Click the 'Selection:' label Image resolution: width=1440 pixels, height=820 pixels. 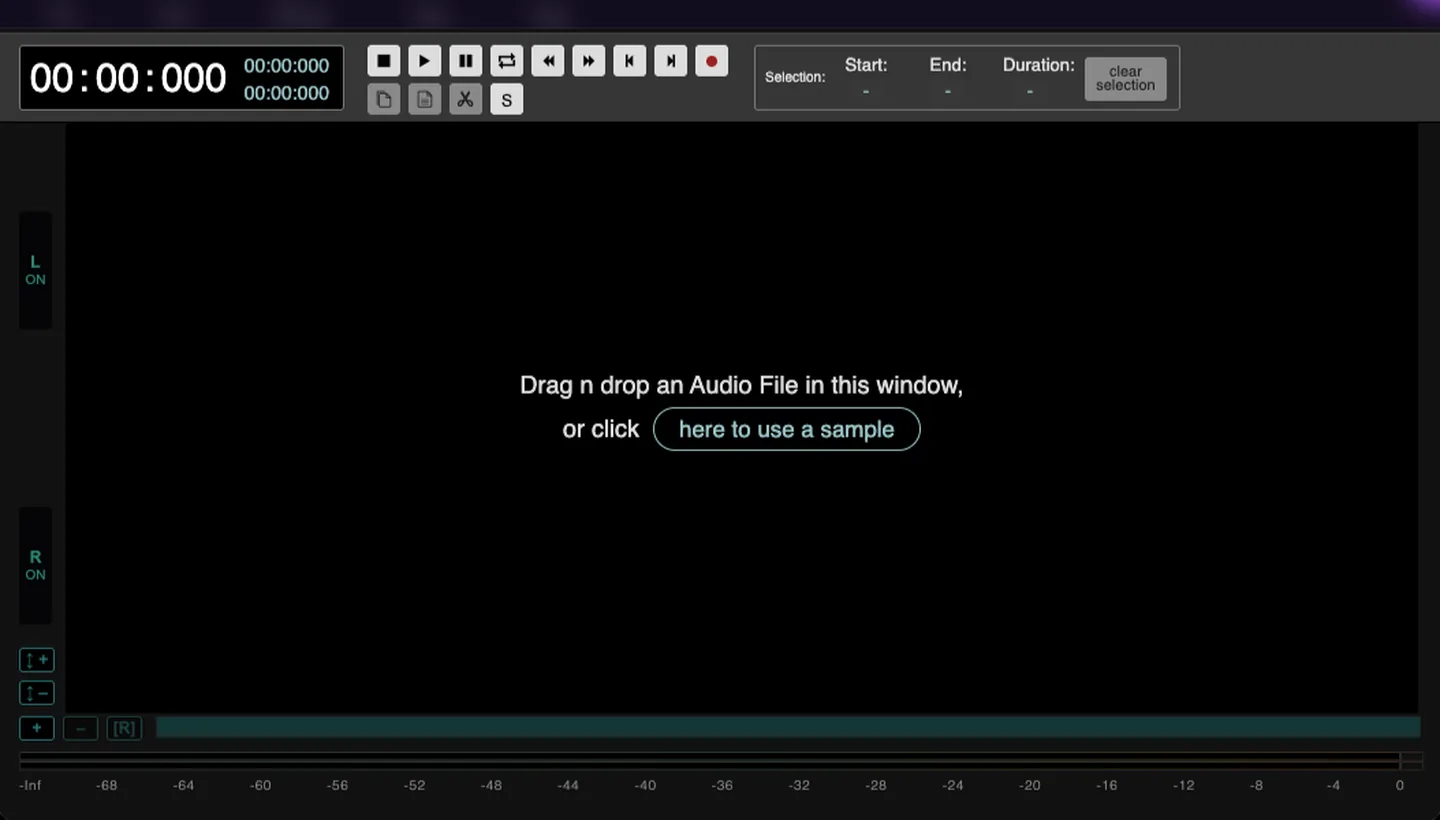pos(795,77)
